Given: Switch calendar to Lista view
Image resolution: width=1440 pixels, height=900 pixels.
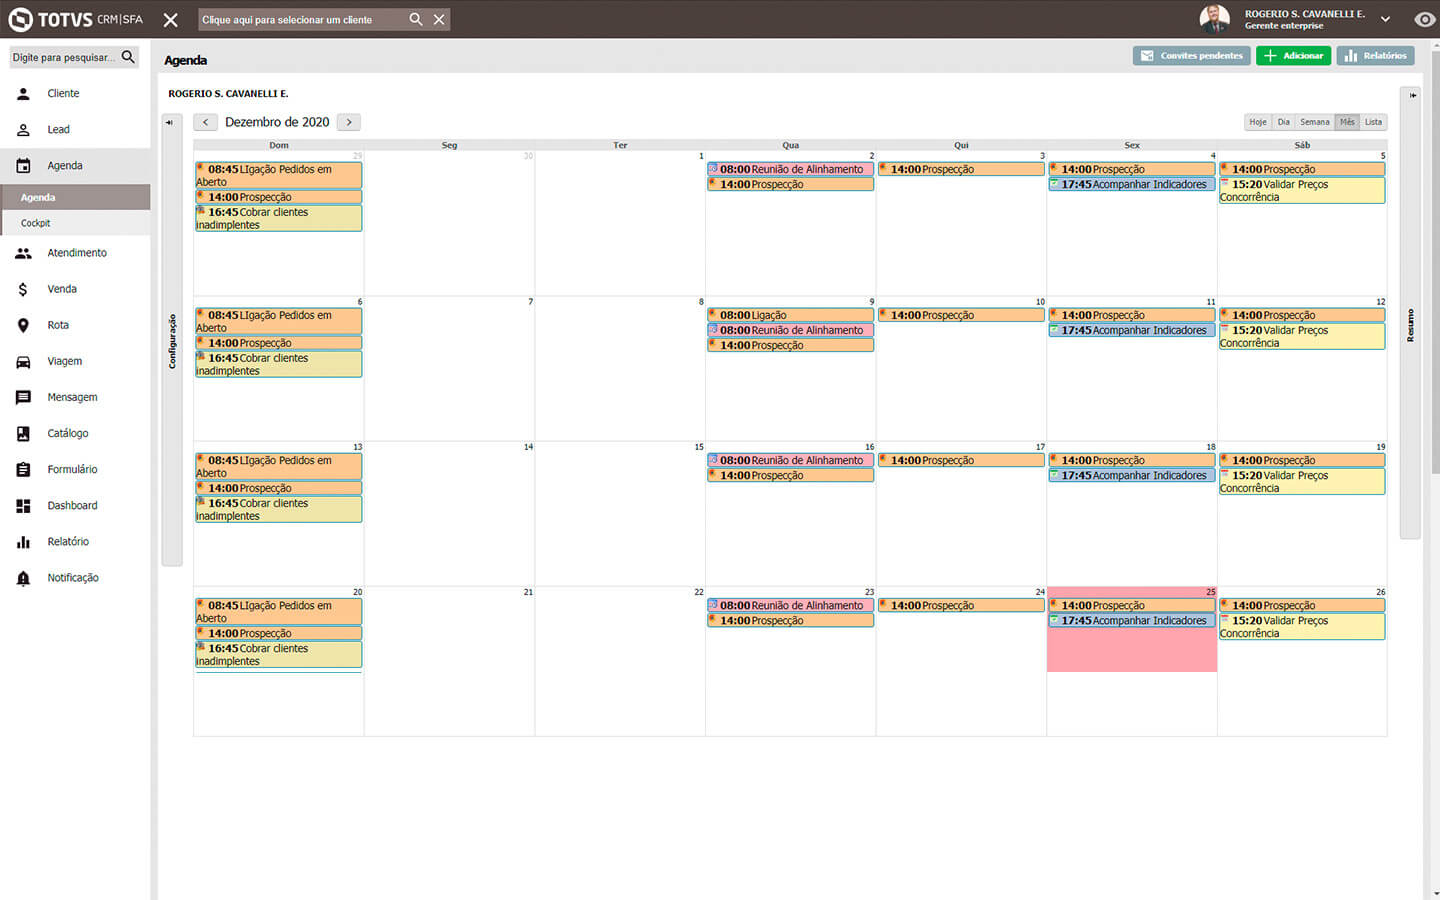Looking at the screenshot, I should click(1373, 122).
